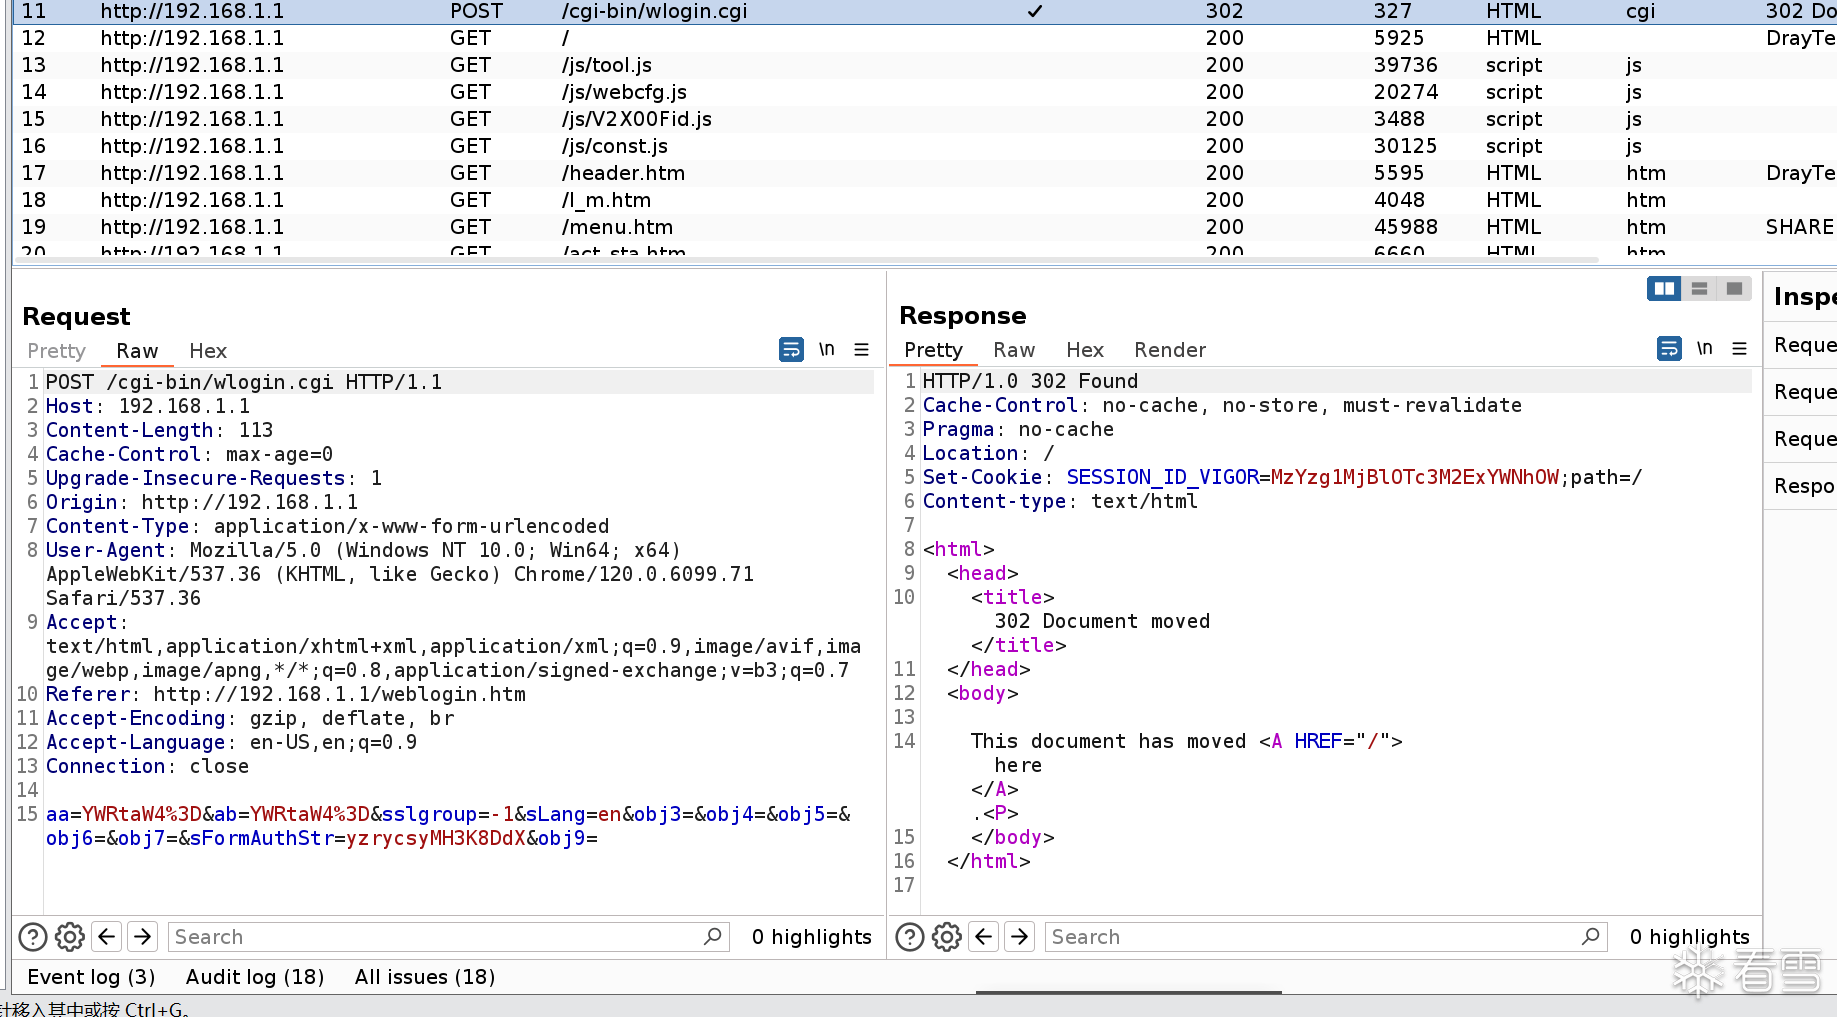This screenshot has width=1837, height=1017.
Task: Toggle word wrap icon in Request panel
Action: [791, 350]
